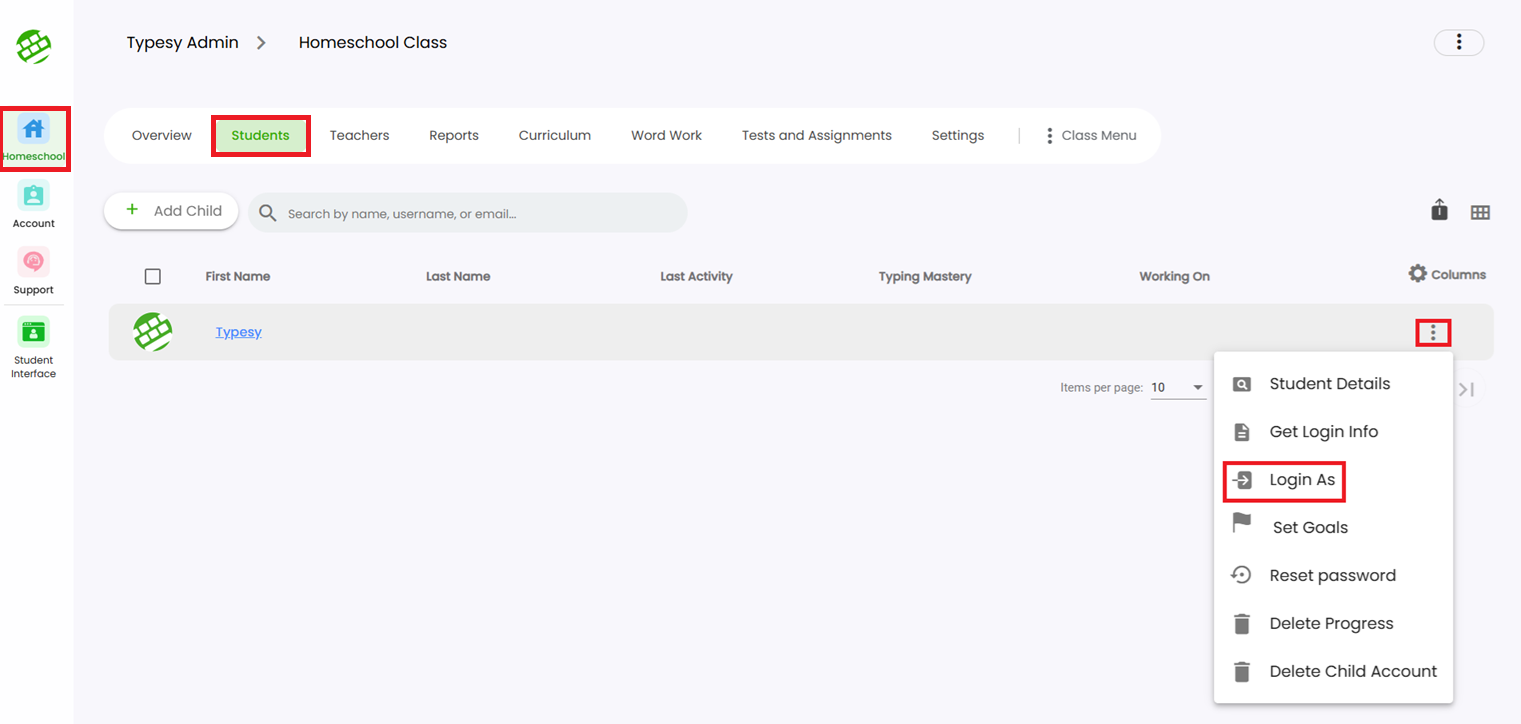Image resolution: width=1521 pixels, height=724 pixels.
Task: Switch to Tests and Assignments tab
Action: click(817, 135)
